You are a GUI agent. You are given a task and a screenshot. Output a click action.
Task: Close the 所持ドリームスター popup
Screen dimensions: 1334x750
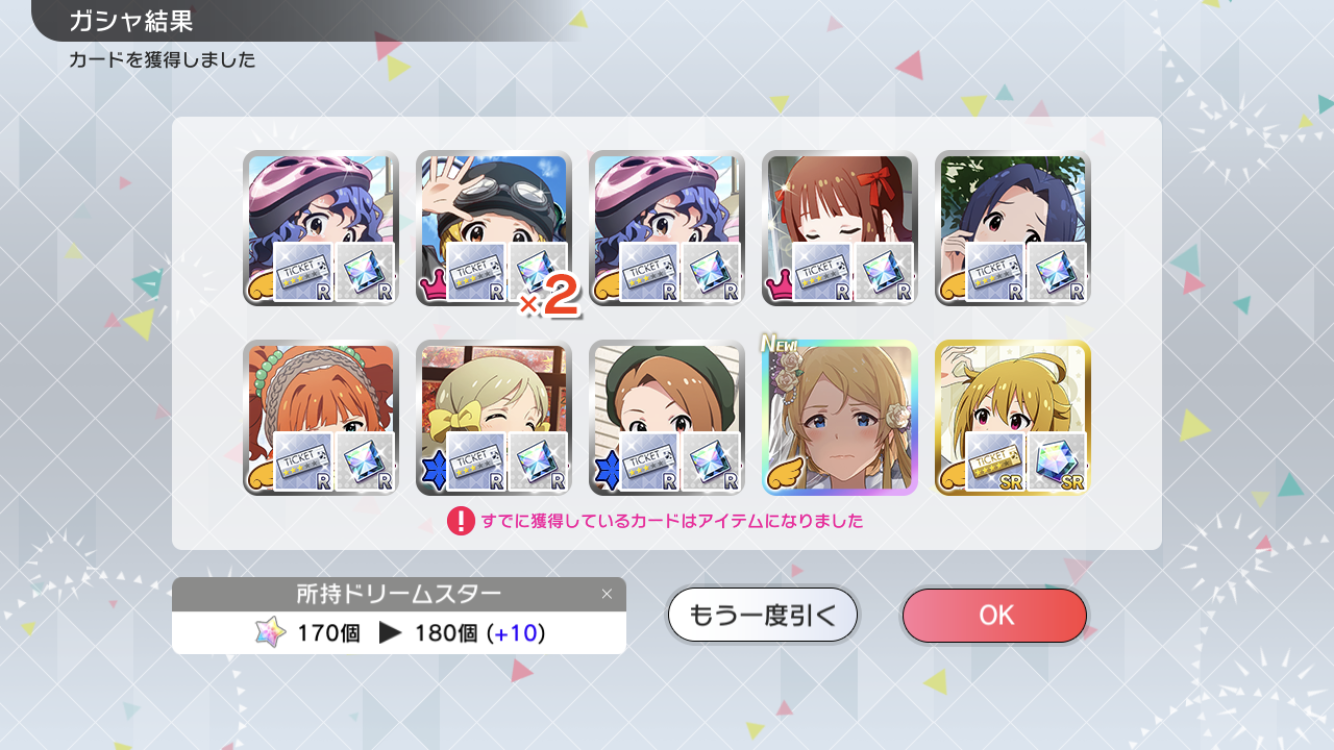[x=606, y=594]
